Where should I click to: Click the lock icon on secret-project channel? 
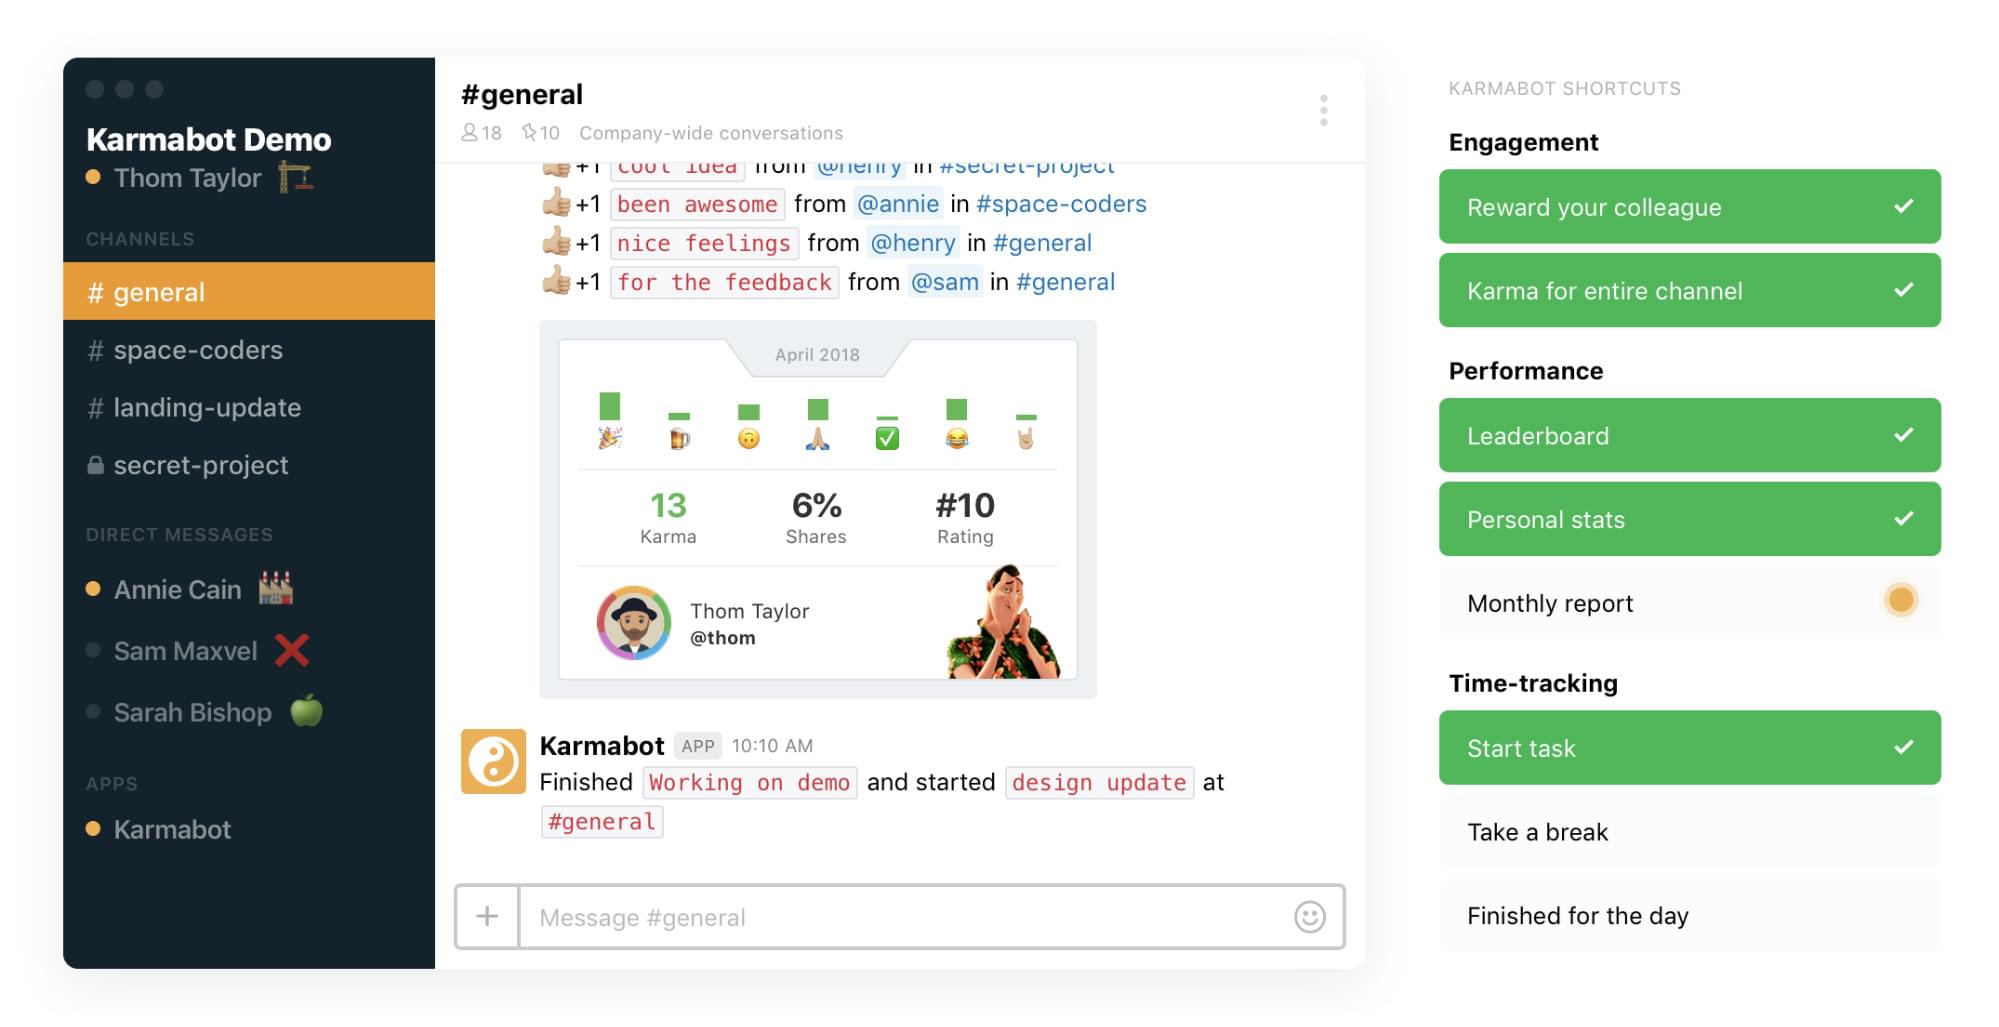pyautogui.click(x=95, y=465)
